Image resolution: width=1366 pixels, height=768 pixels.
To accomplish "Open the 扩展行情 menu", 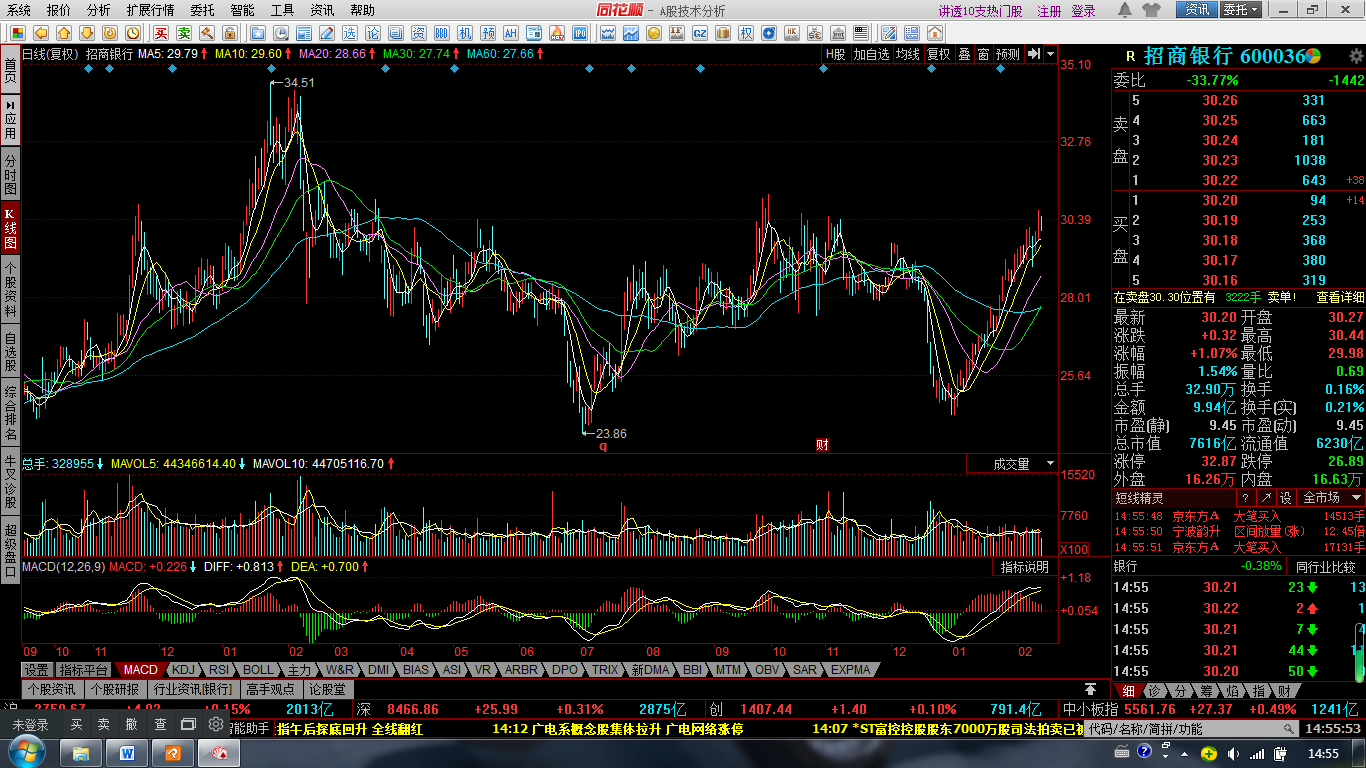I will 150,10.
